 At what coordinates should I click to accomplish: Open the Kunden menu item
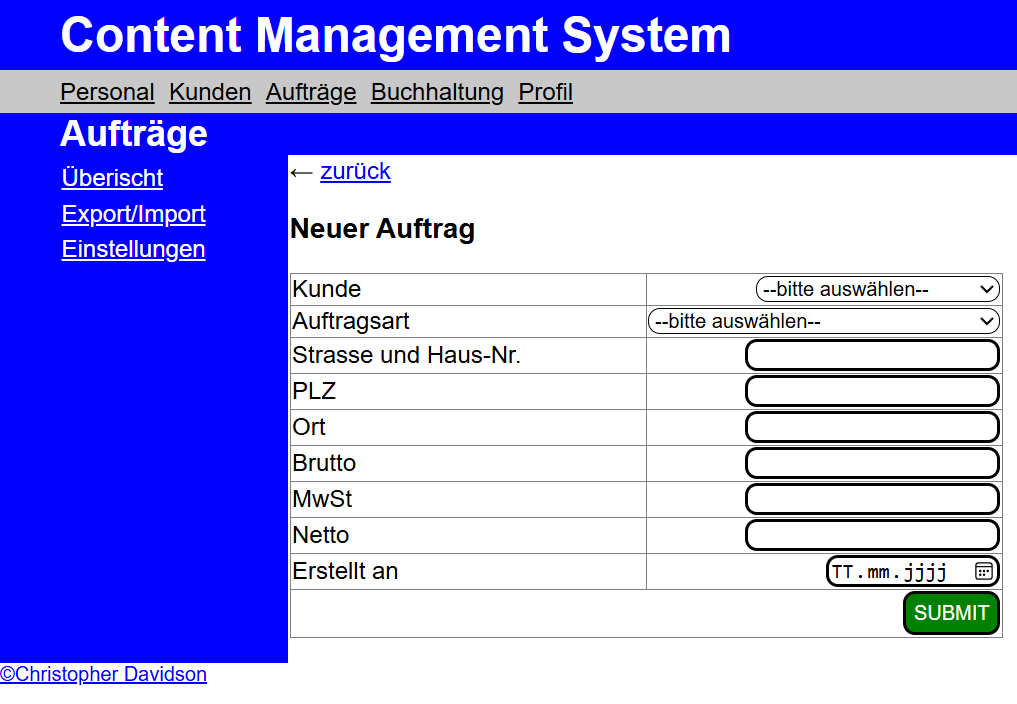click(210, 92)
